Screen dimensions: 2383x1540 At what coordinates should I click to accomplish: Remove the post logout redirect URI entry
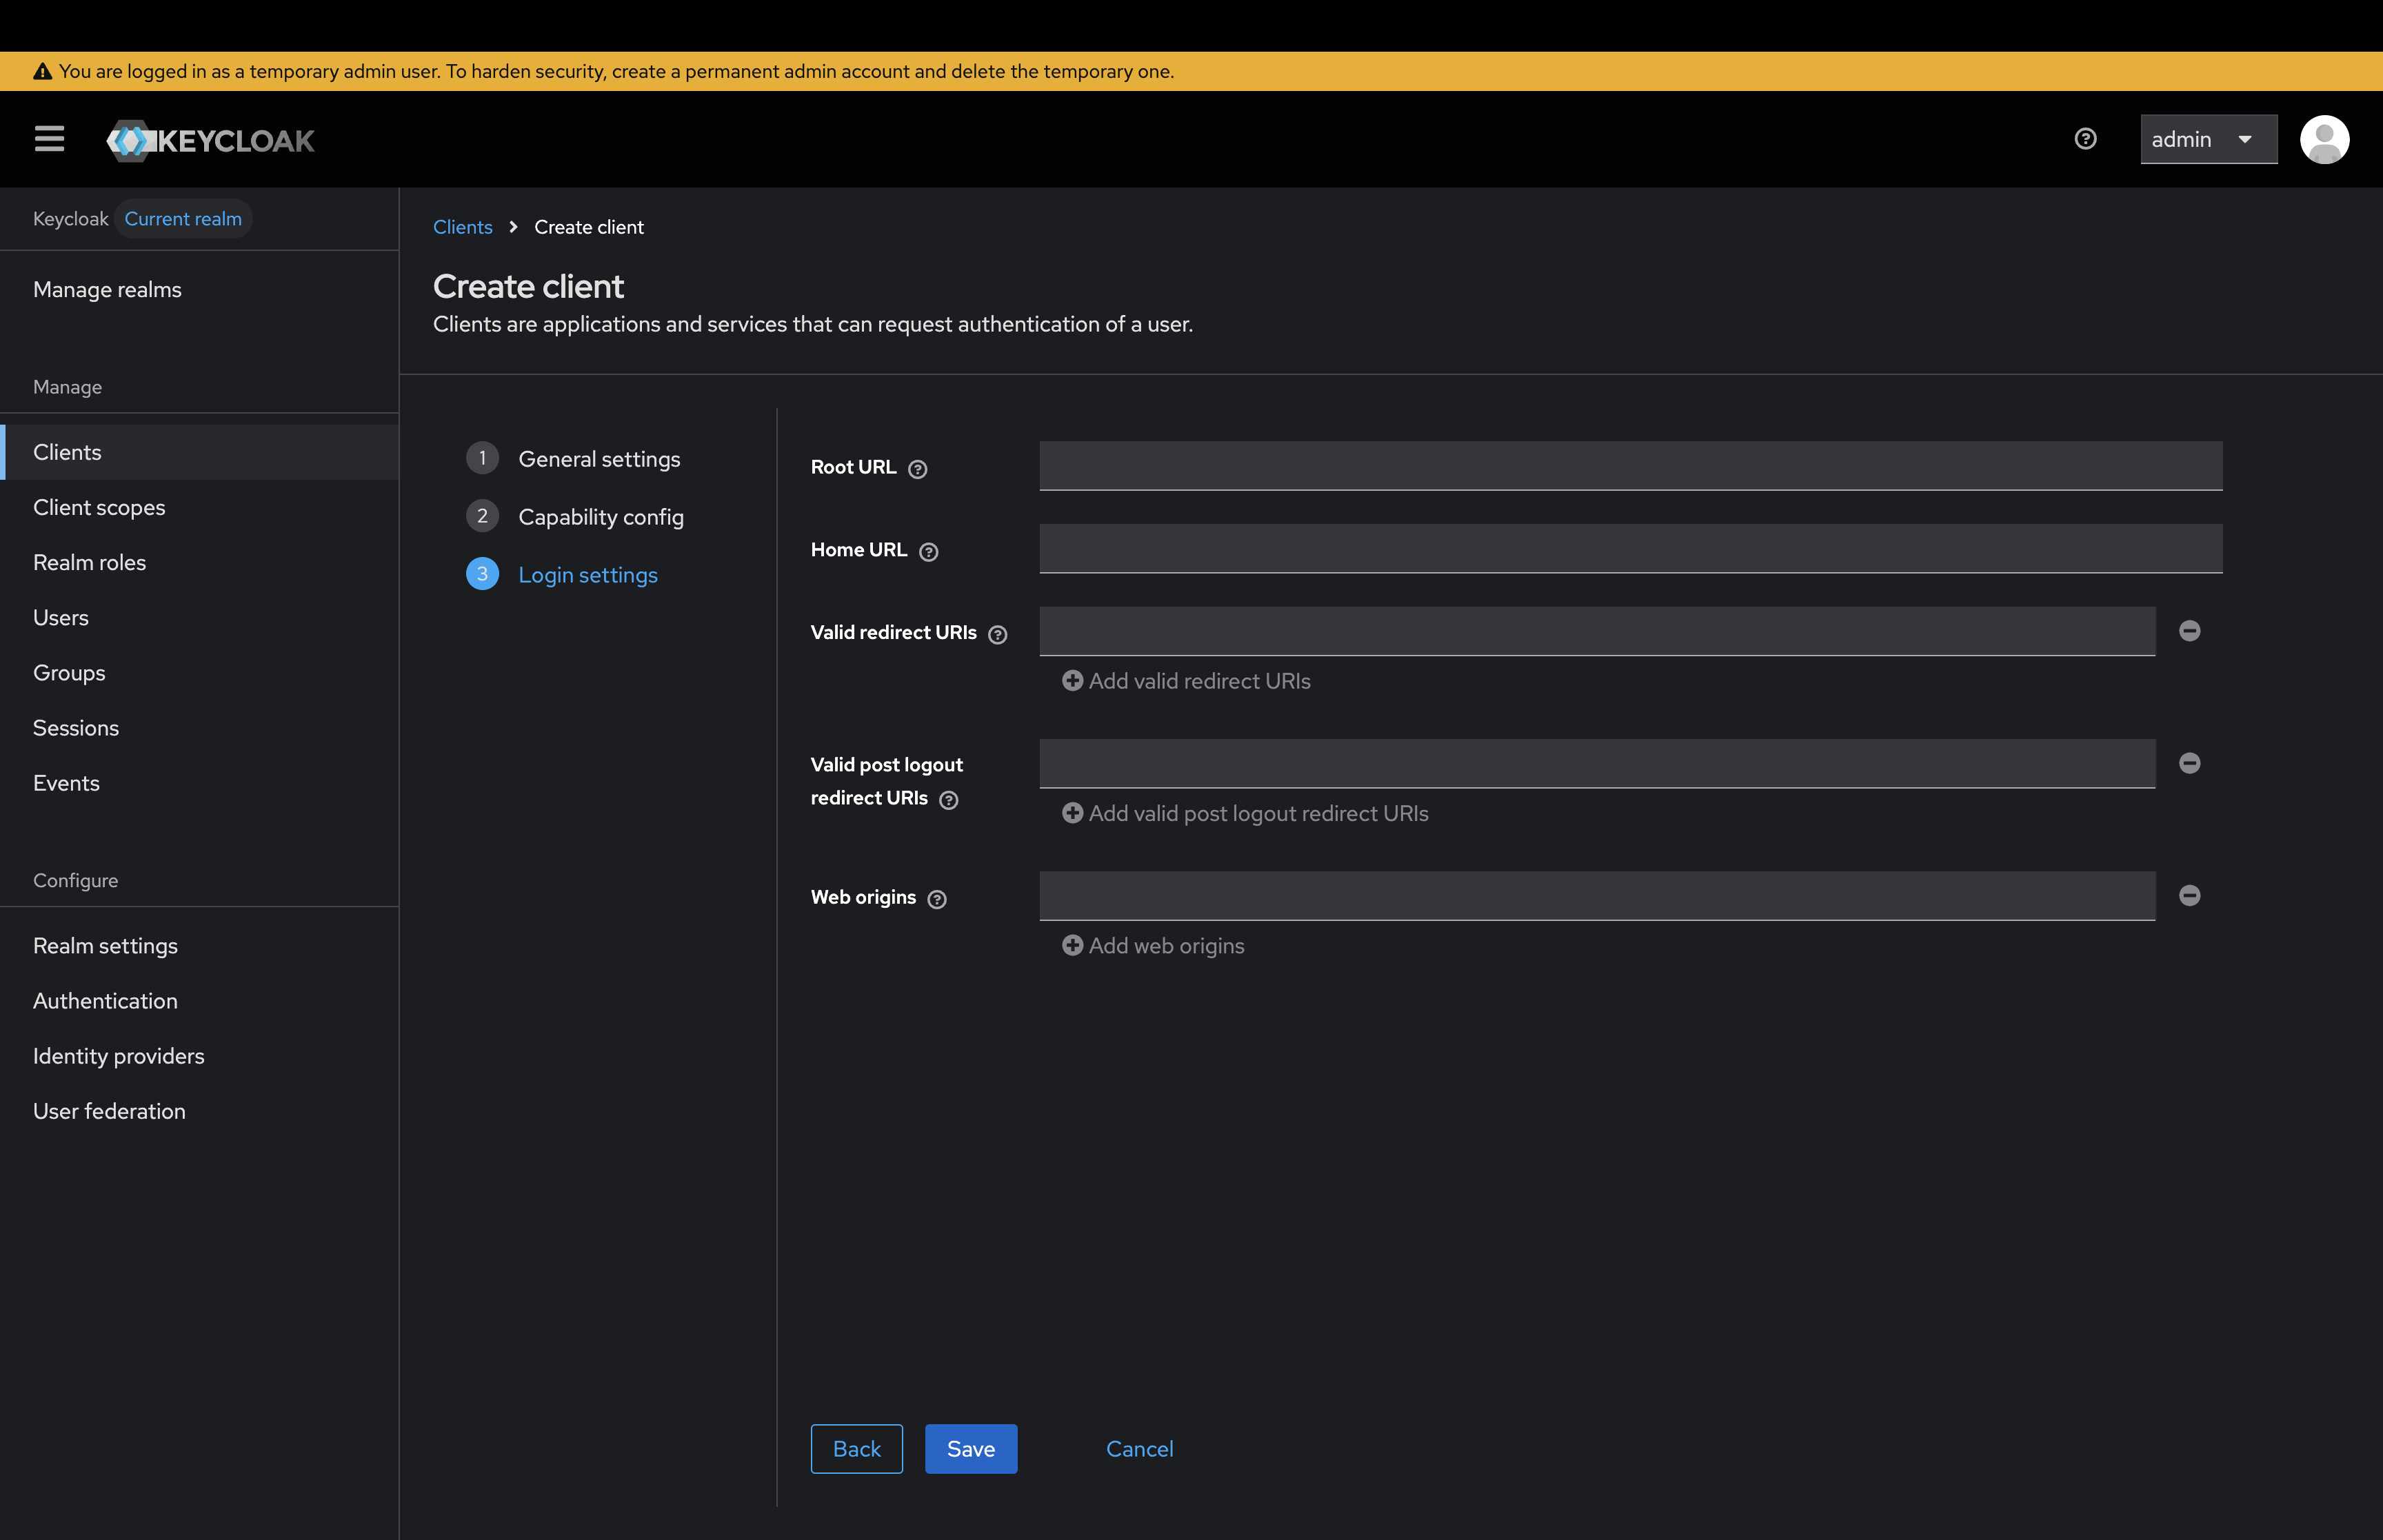pos(2189,764)
